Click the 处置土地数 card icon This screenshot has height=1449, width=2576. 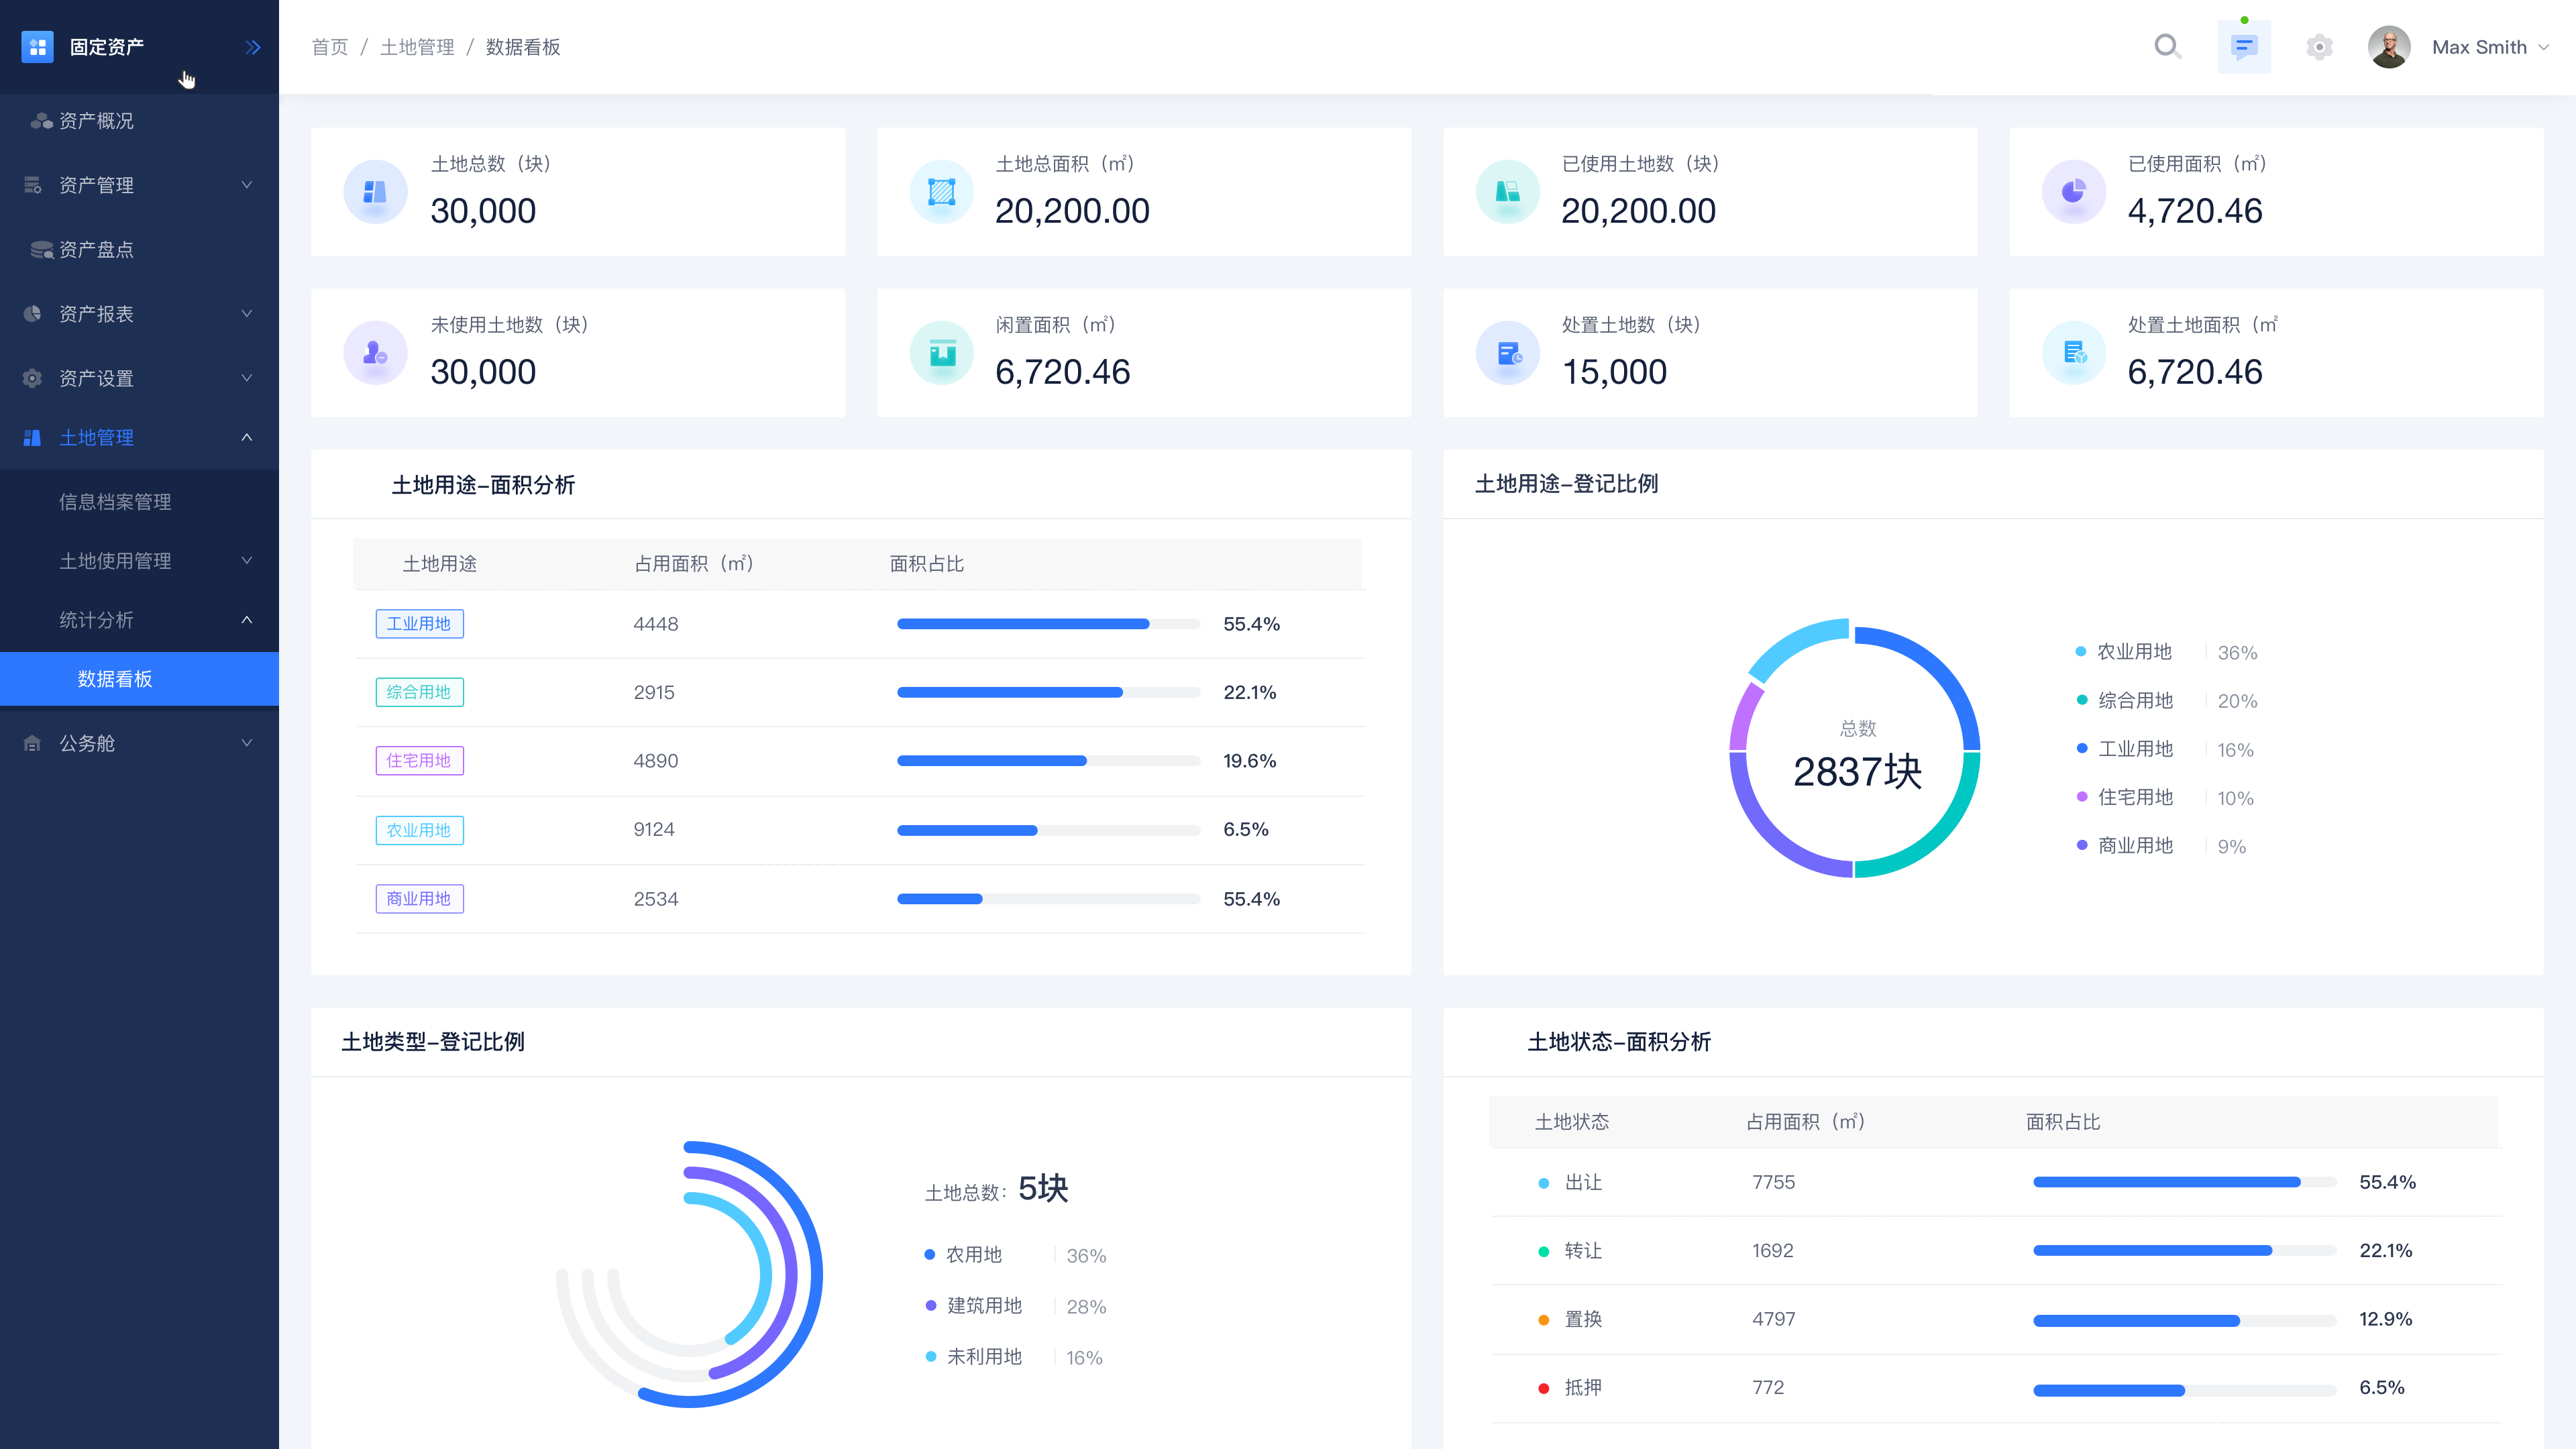[x=1507, y=352]
